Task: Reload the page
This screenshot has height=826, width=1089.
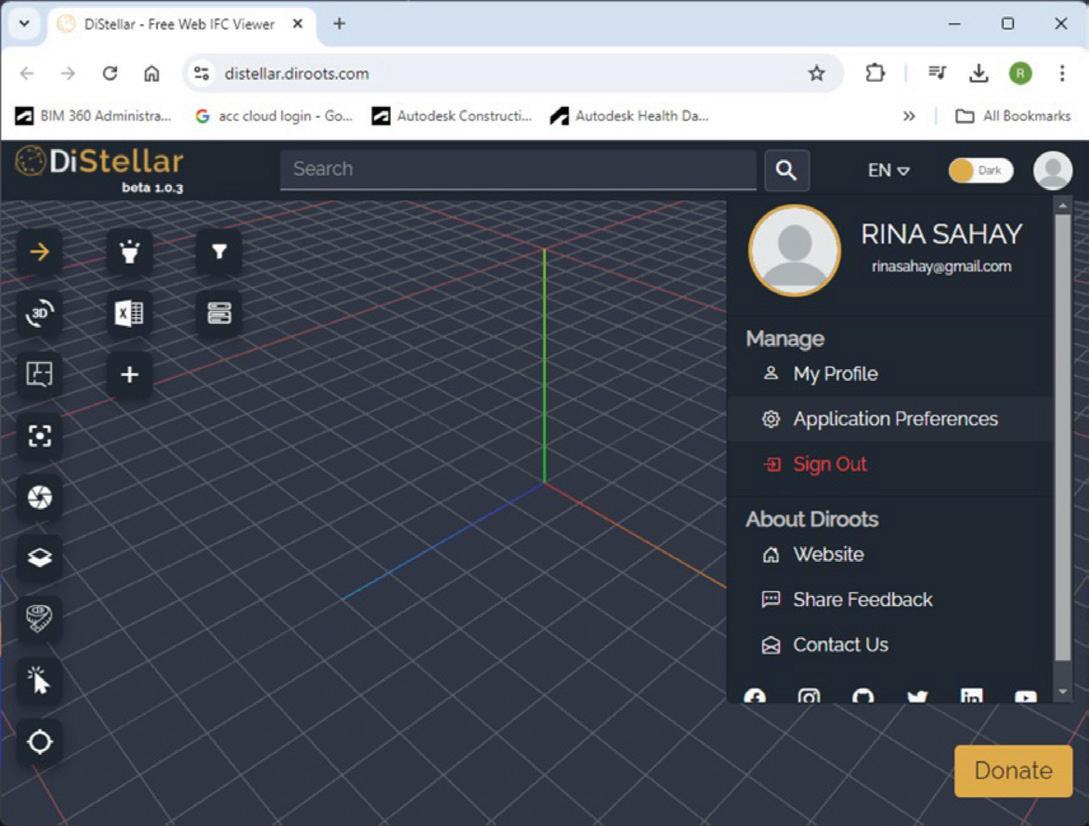Action: 110,74
